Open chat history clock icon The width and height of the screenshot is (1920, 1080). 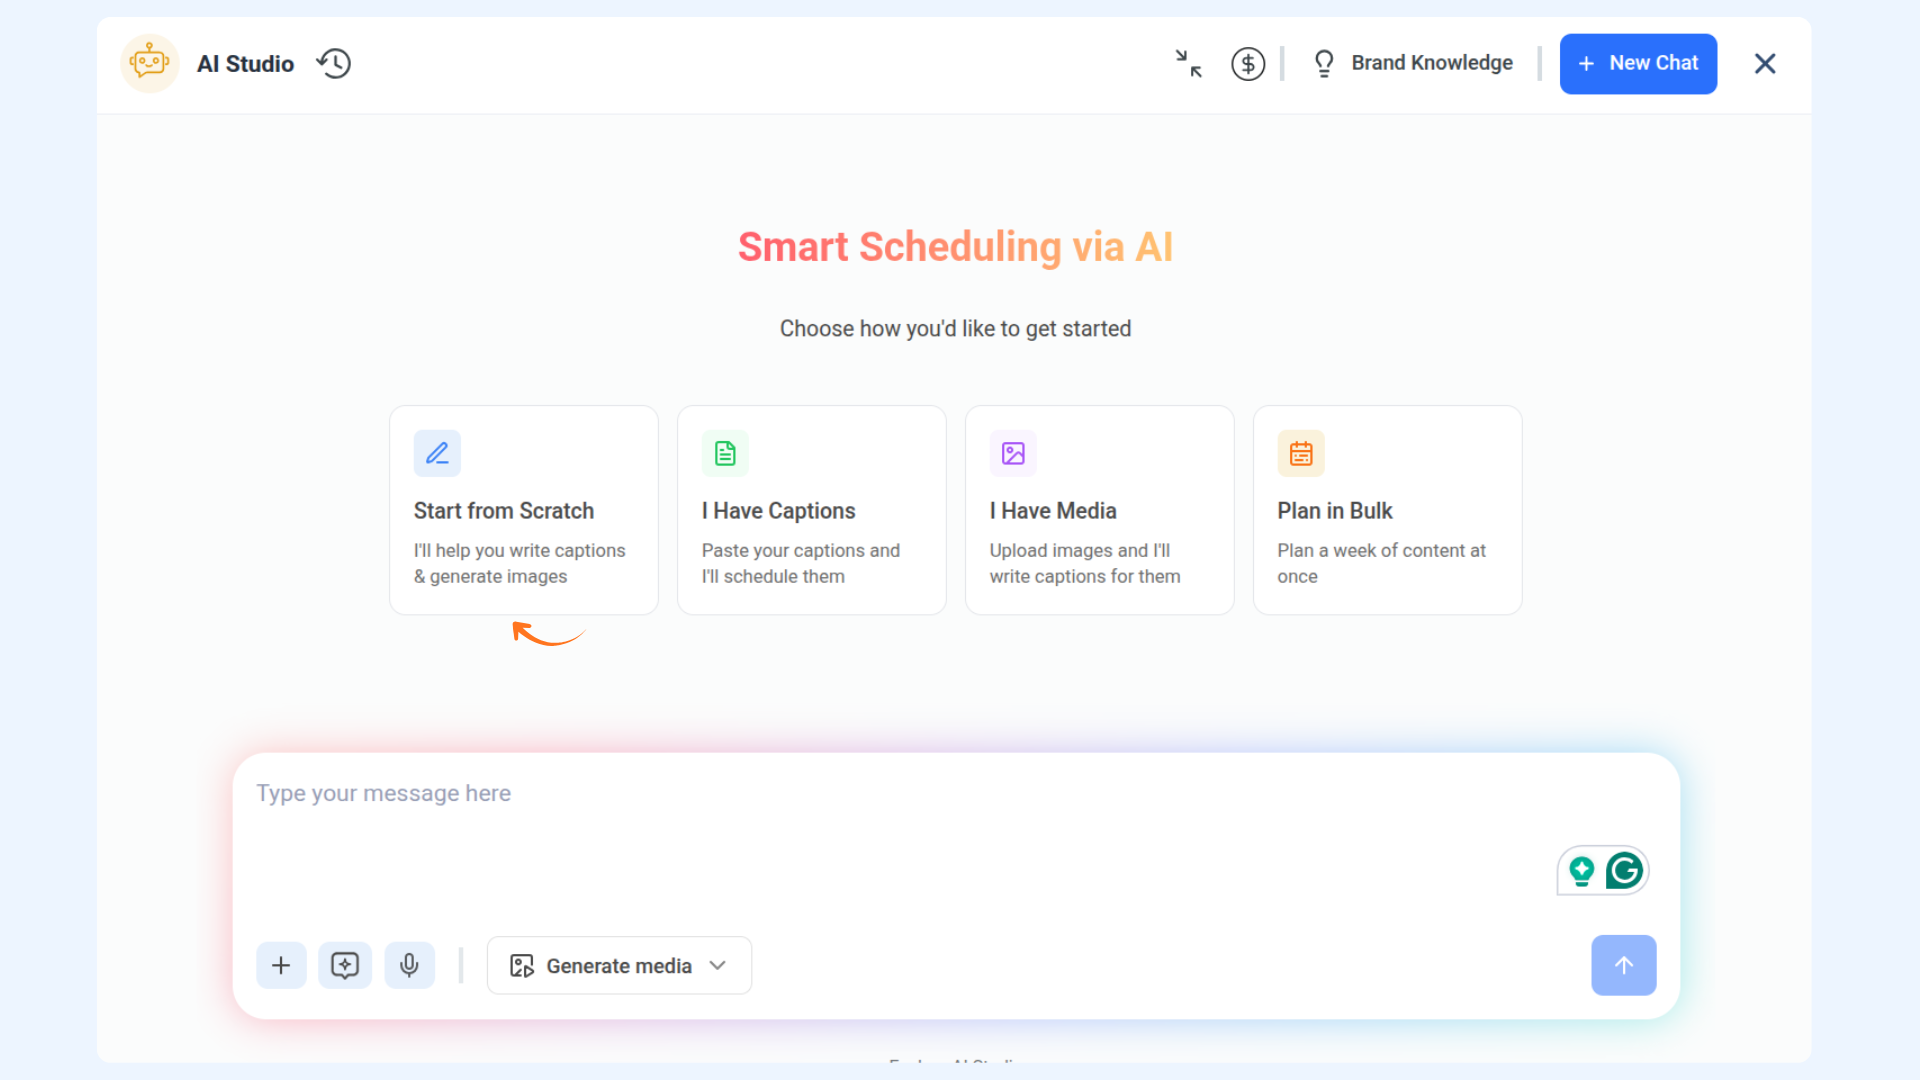334,63
